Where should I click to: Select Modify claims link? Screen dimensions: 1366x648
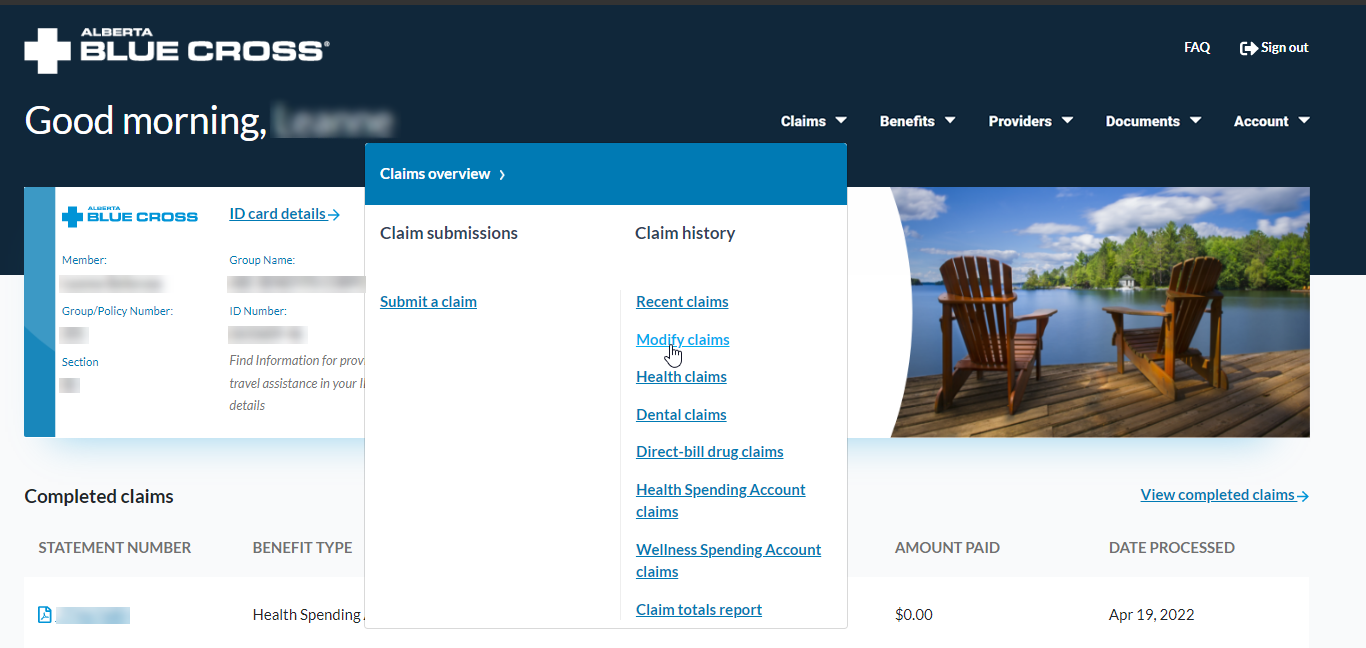point(683,339)
